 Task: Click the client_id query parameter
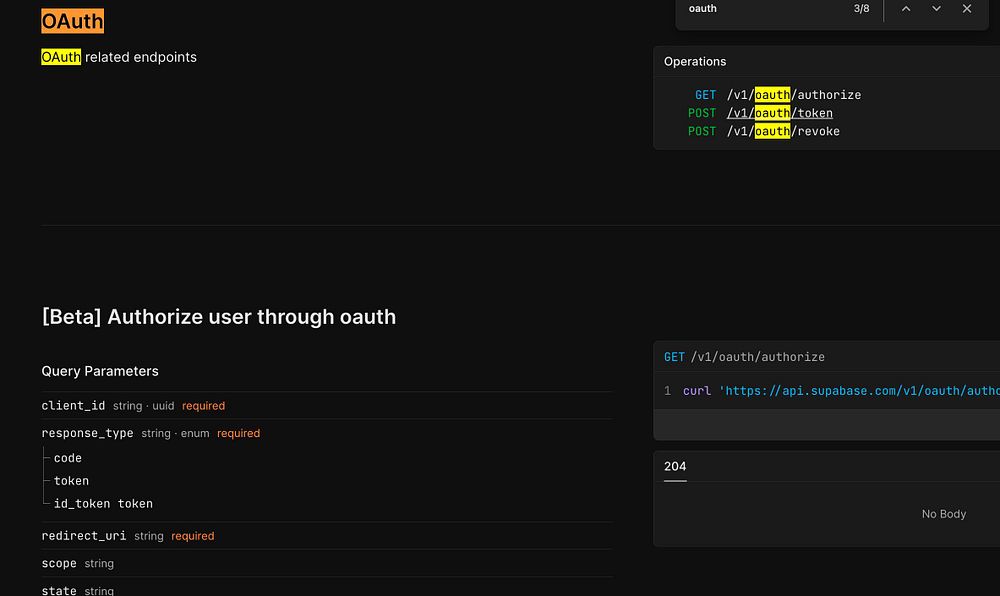pos(73,406)
